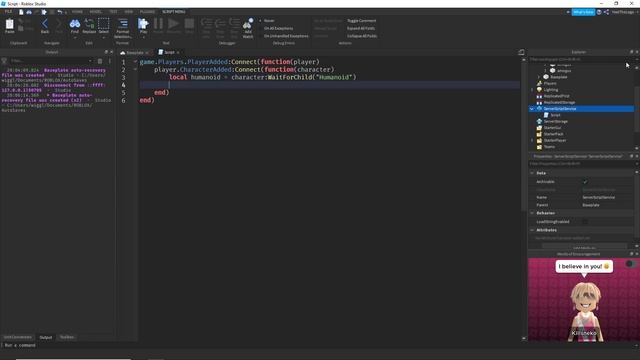This screenshot has width=640, height=360.
Task: Click the Paste clipboard icon
Action: click(x=9, y=25)
